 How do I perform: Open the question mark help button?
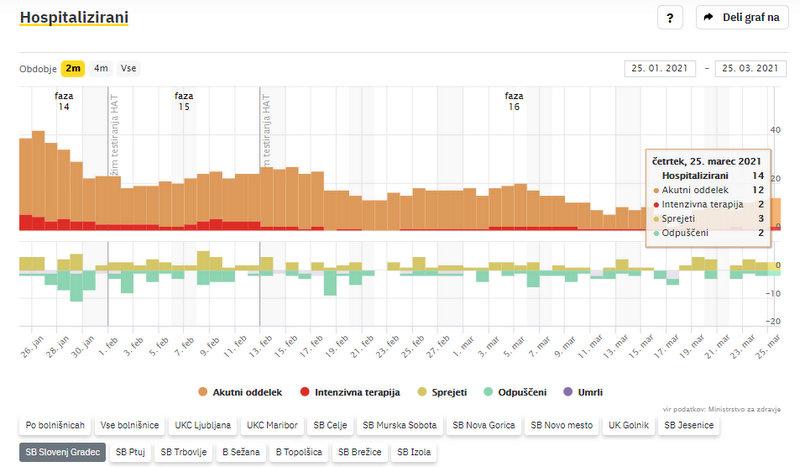pos(669,18)
